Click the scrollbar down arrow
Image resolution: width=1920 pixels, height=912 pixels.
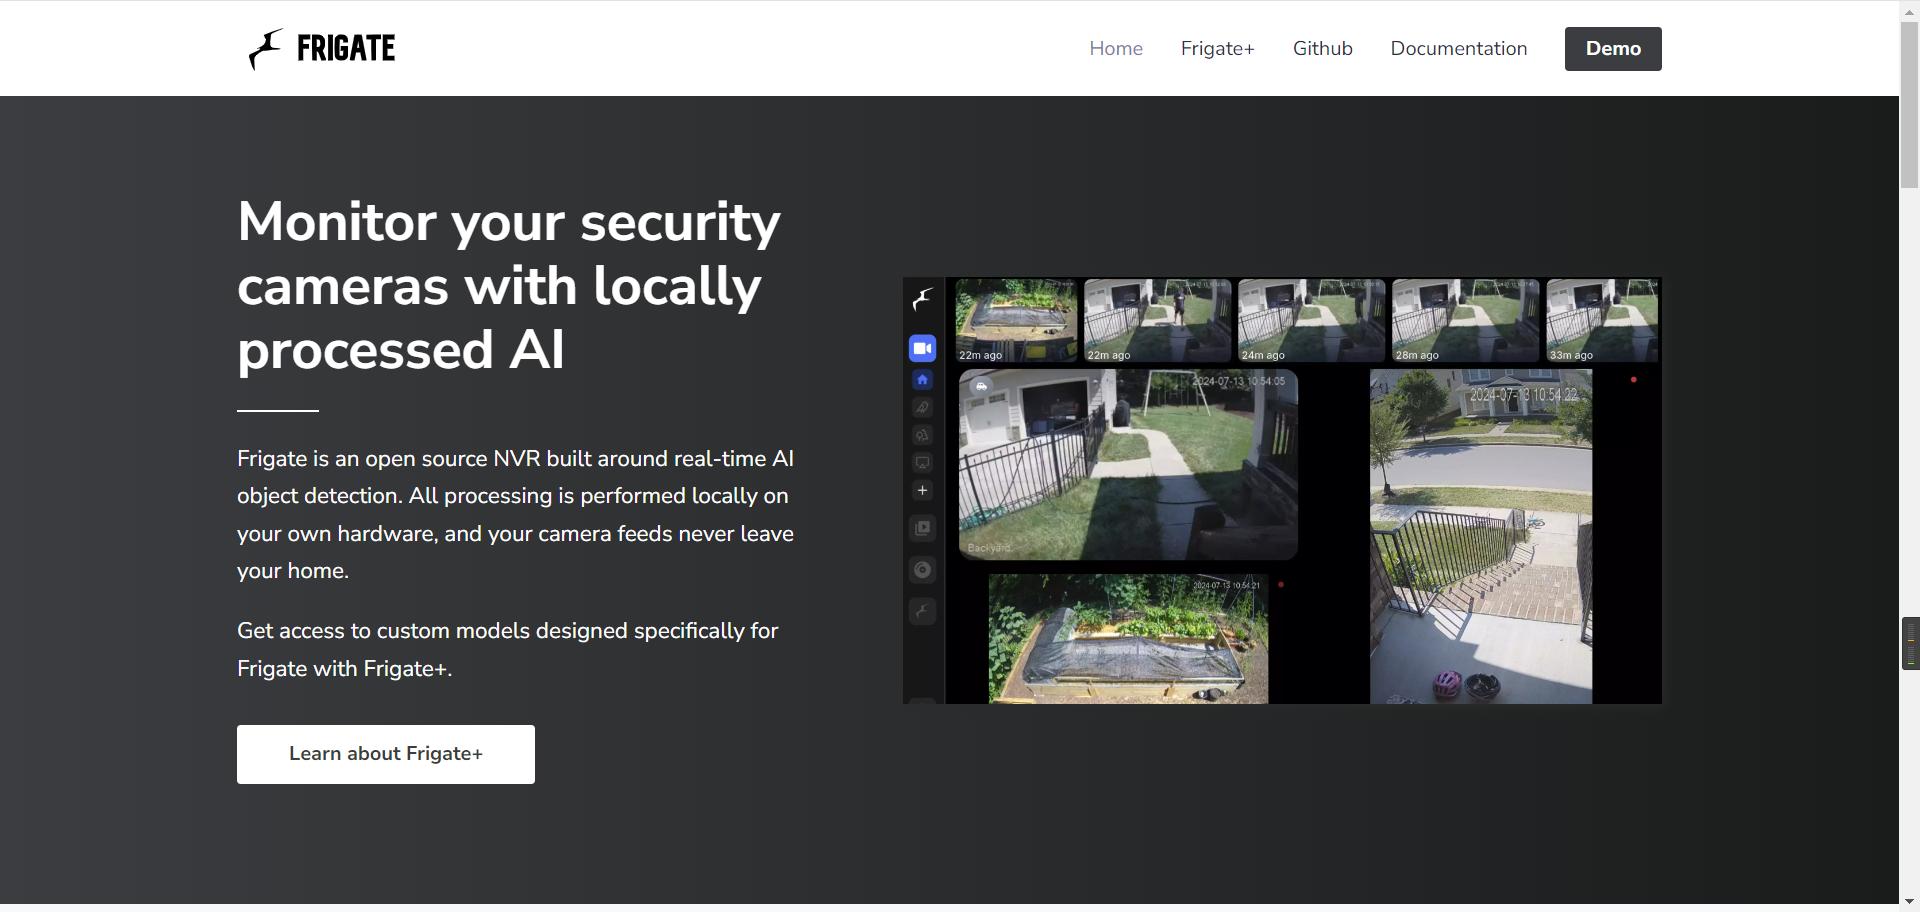[x=1909, y=903]
